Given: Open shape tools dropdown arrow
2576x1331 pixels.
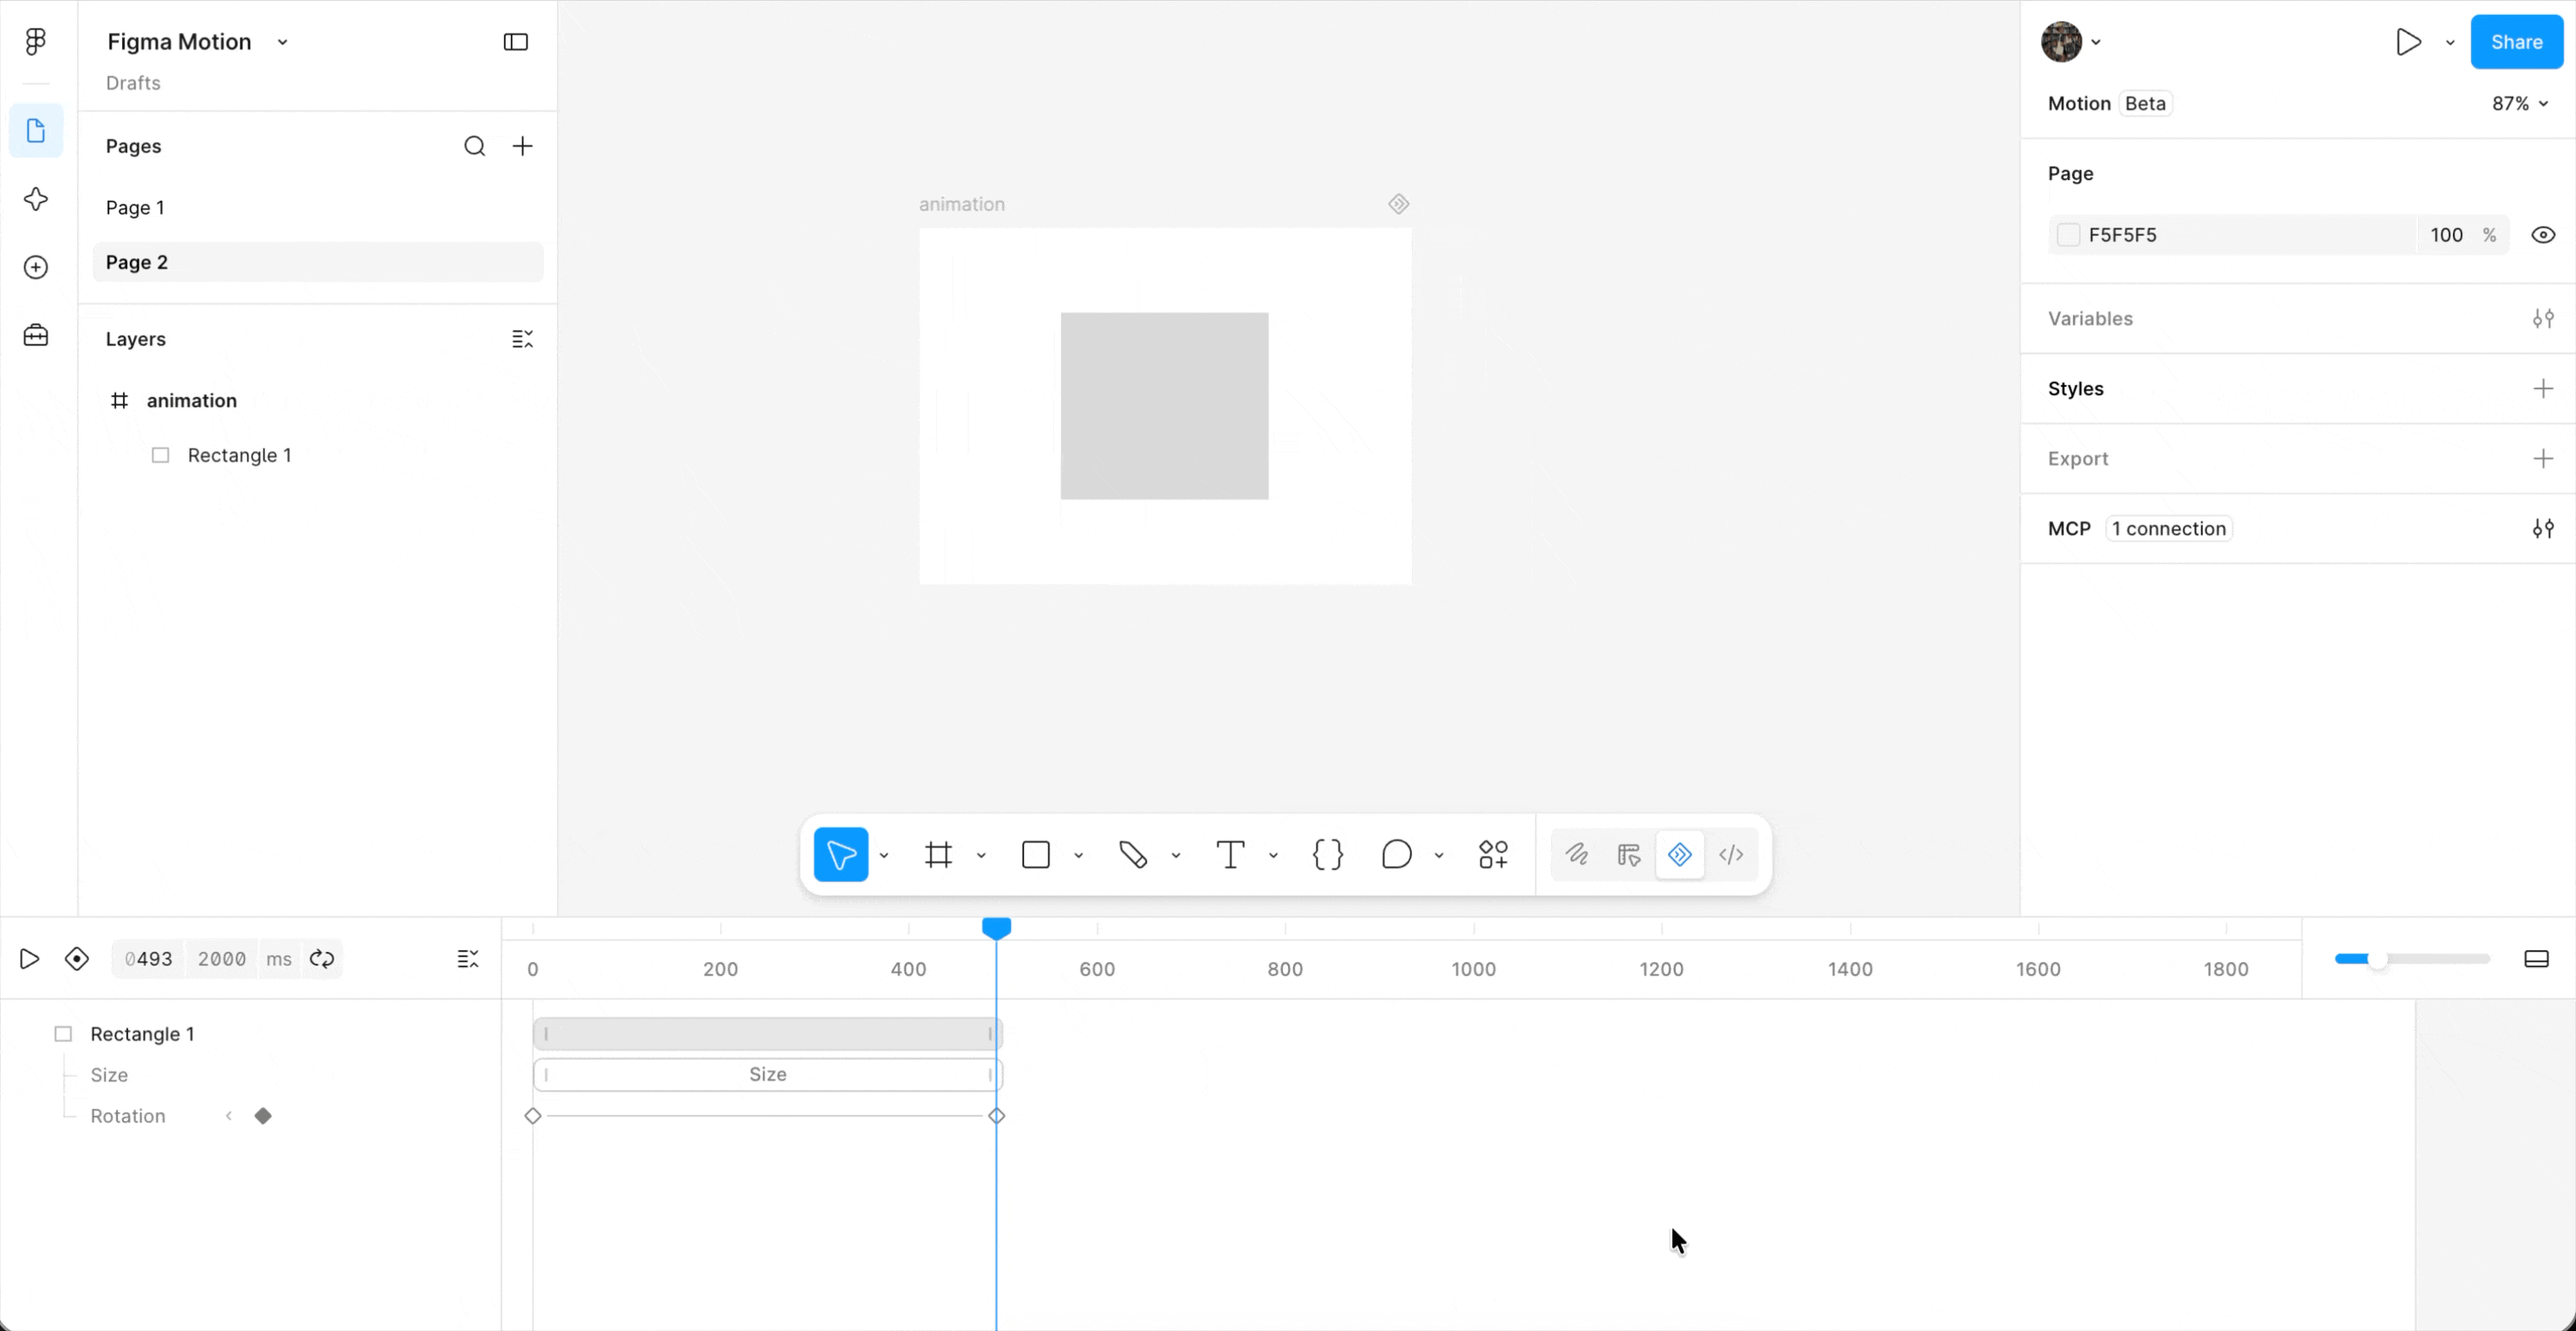Looking at the screenshot, I should point(1079,856).
